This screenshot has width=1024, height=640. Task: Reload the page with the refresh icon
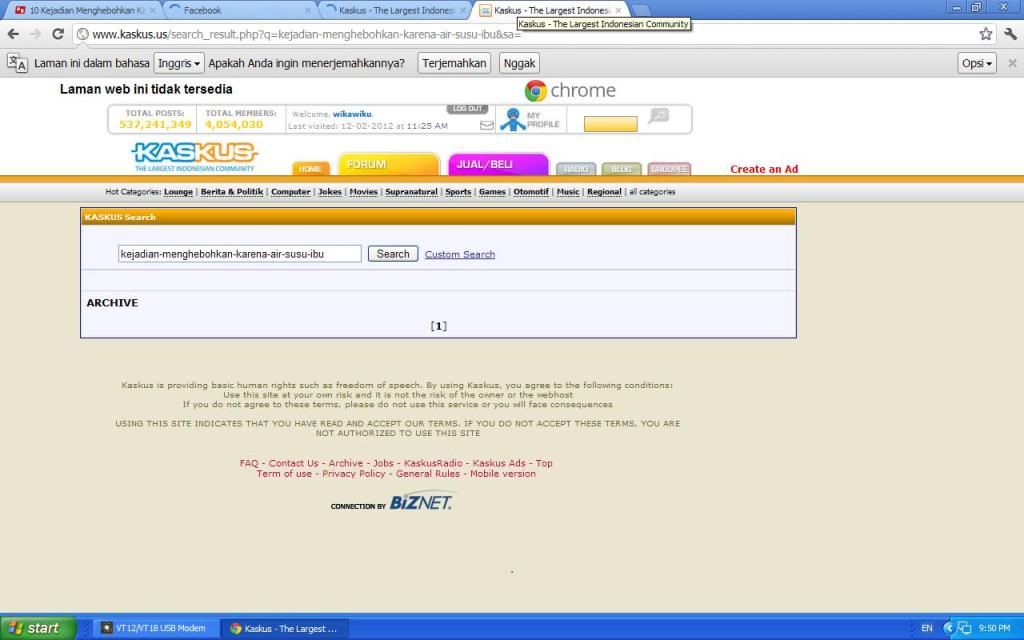(58, 34)
